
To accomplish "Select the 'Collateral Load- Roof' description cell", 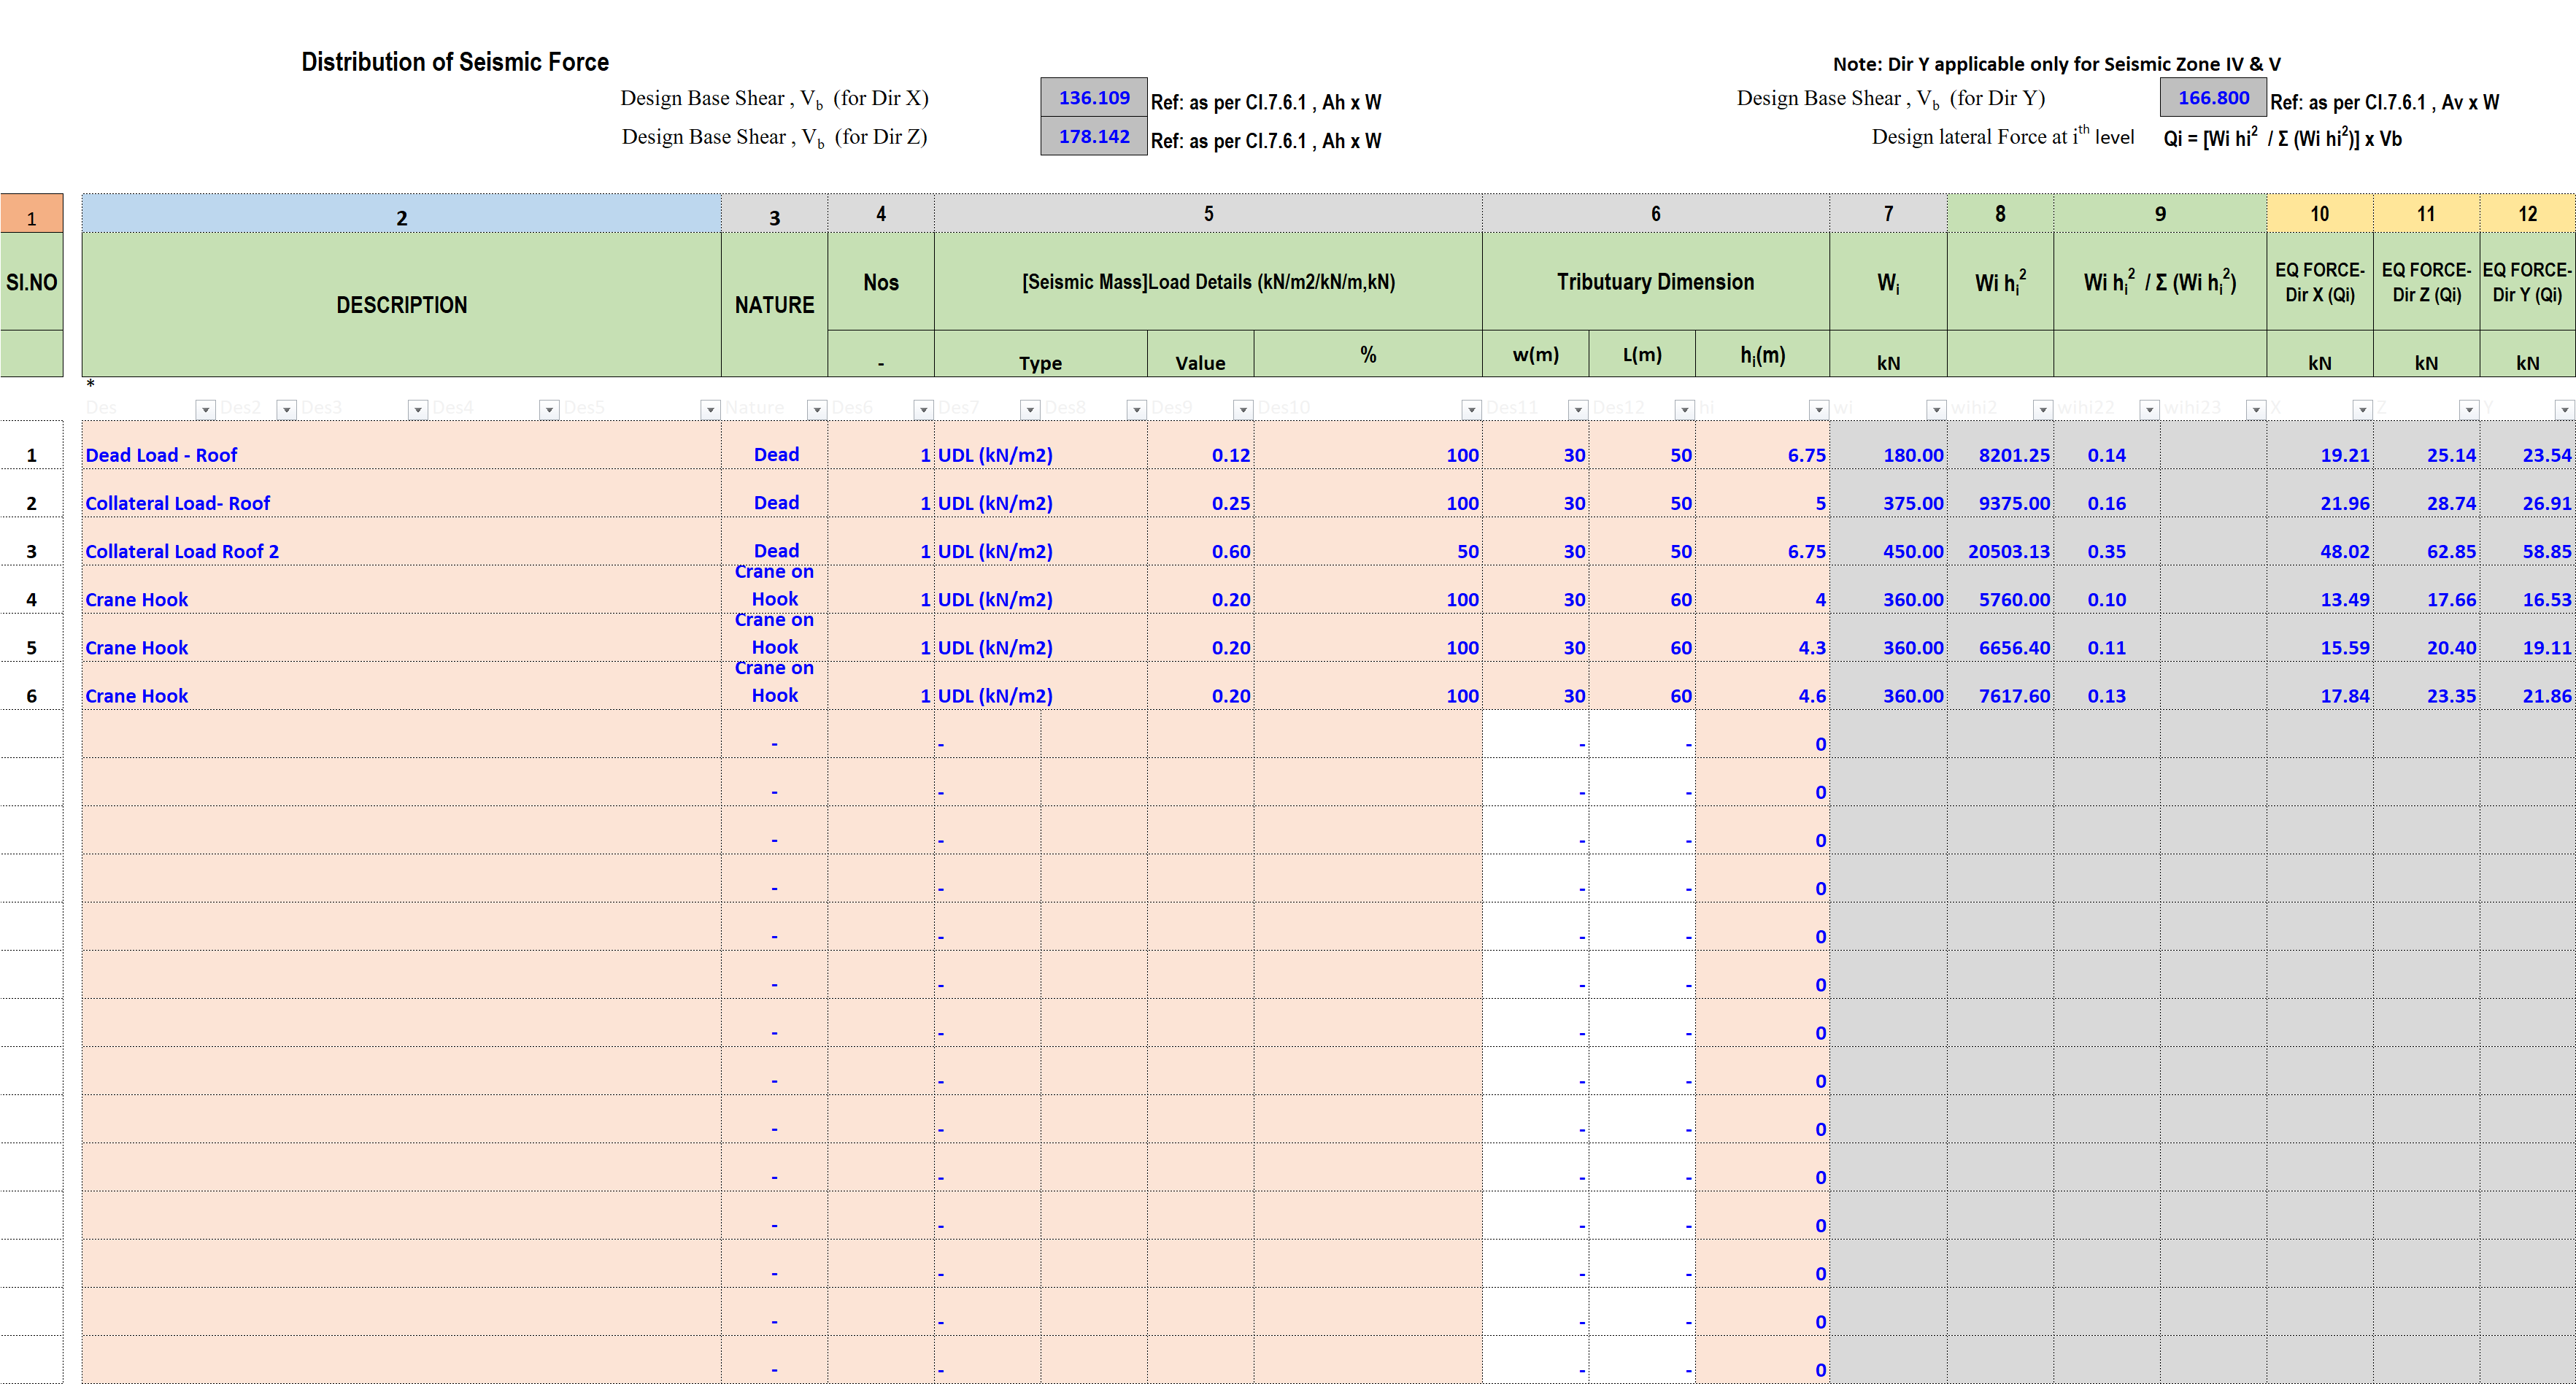I will [x=401, y=493].
